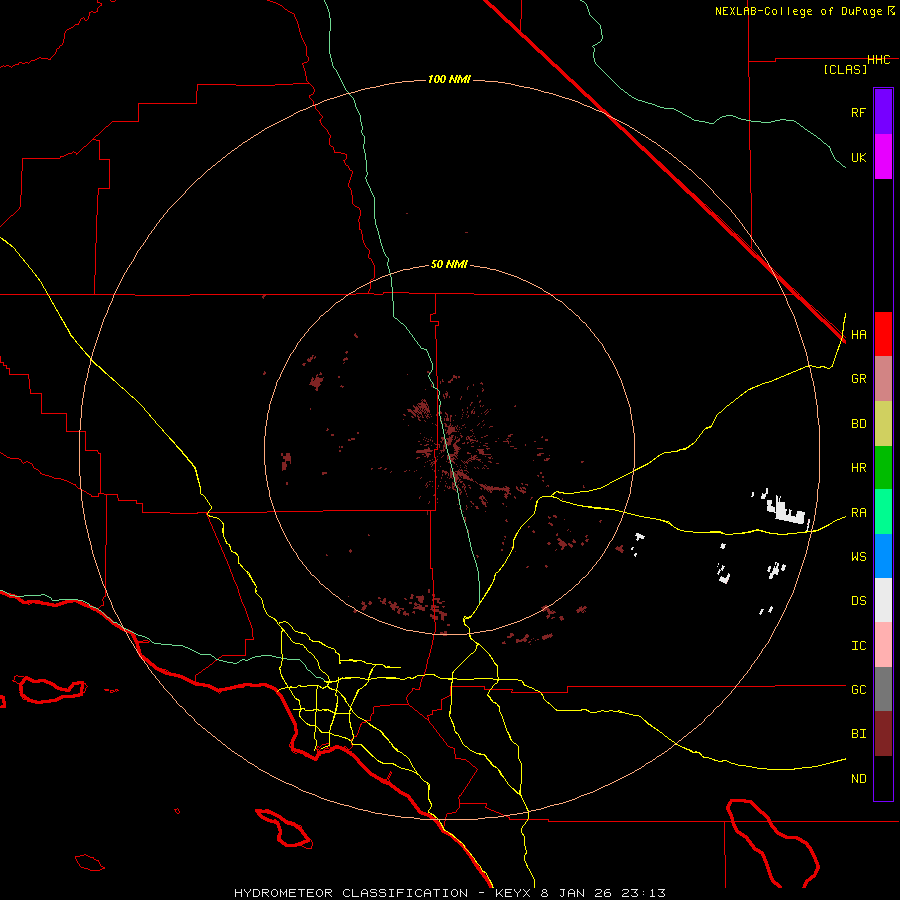
Task: Click the brown BI legend swatch
Action: point(883,733)
